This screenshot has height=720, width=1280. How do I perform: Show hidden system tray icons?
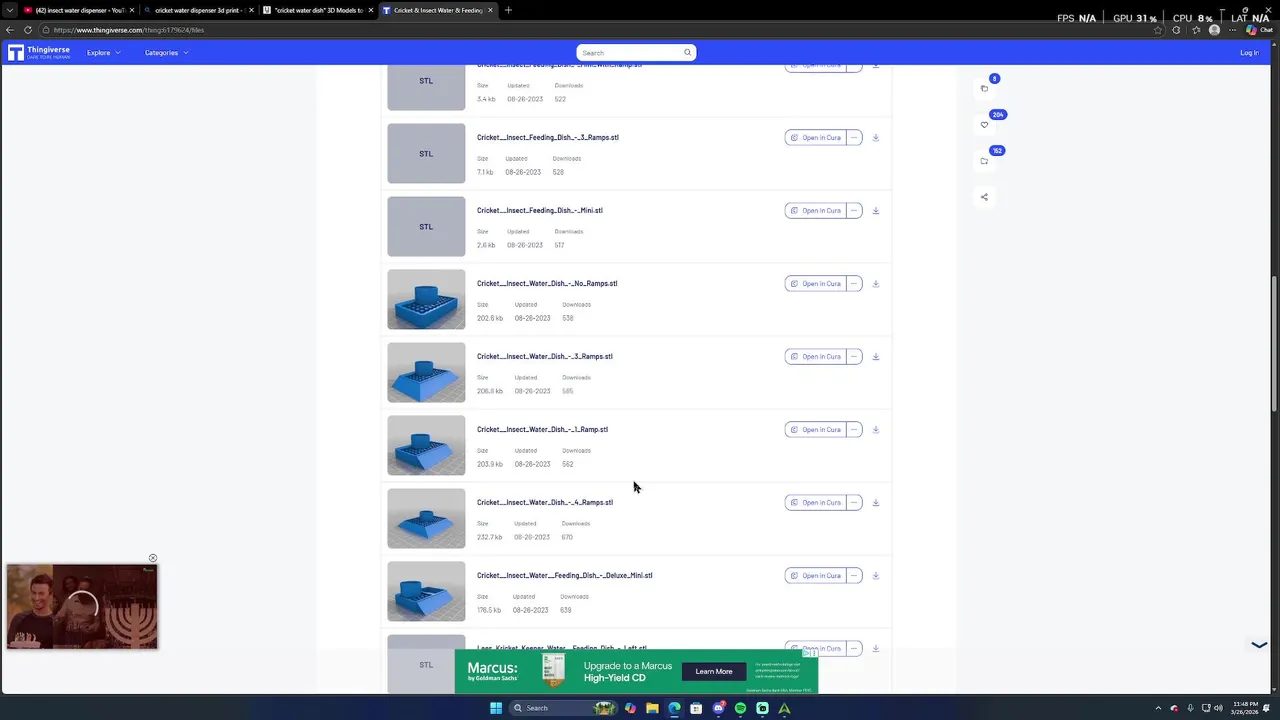[x=1158, y=708]
